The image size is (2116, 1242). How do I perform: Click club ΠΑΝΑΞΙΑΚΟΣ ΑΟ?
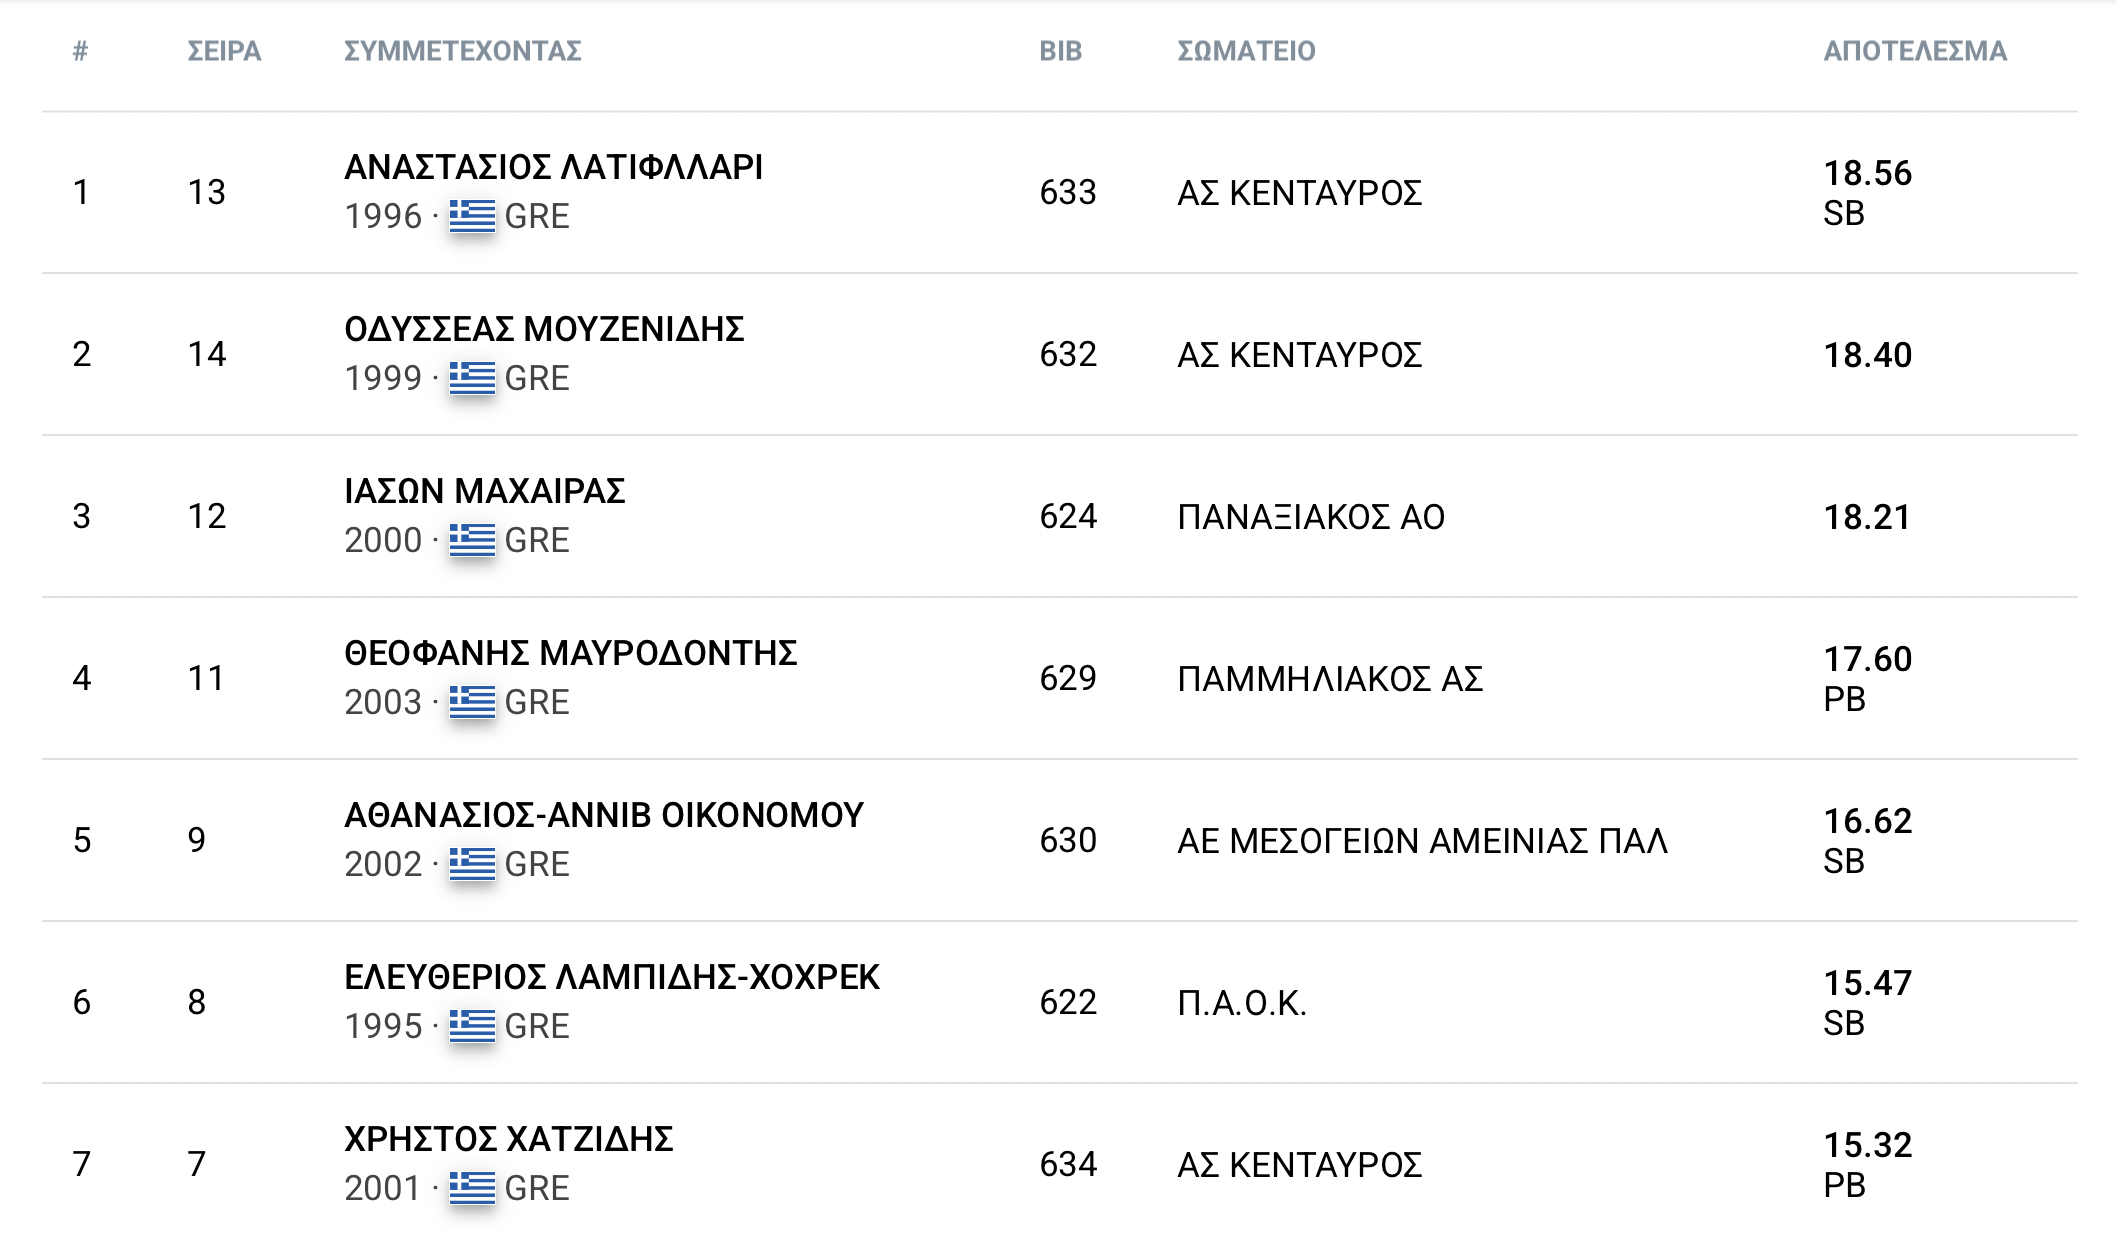click(x=1311, y=517)
